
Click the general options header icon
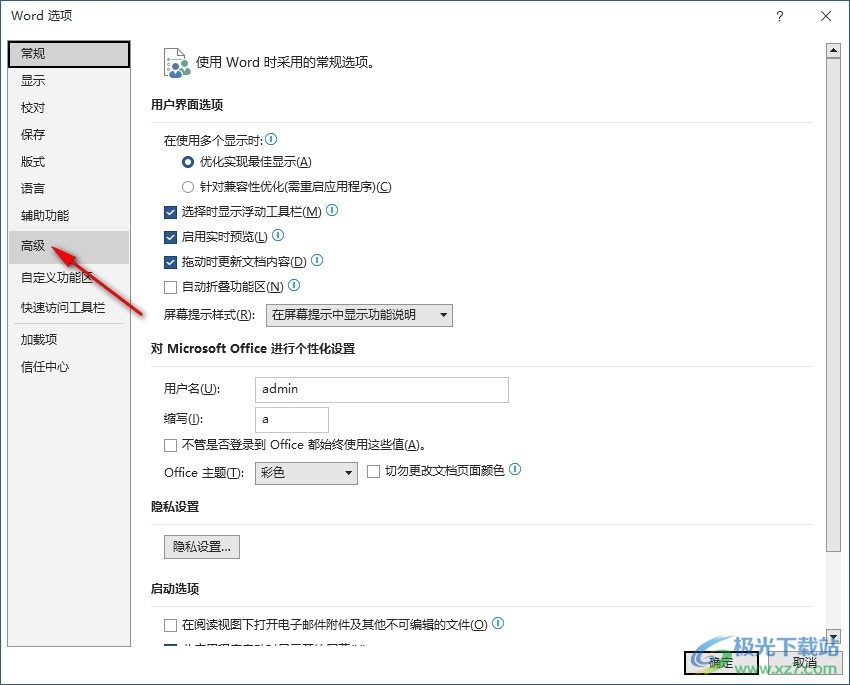(x=177, y=63)
